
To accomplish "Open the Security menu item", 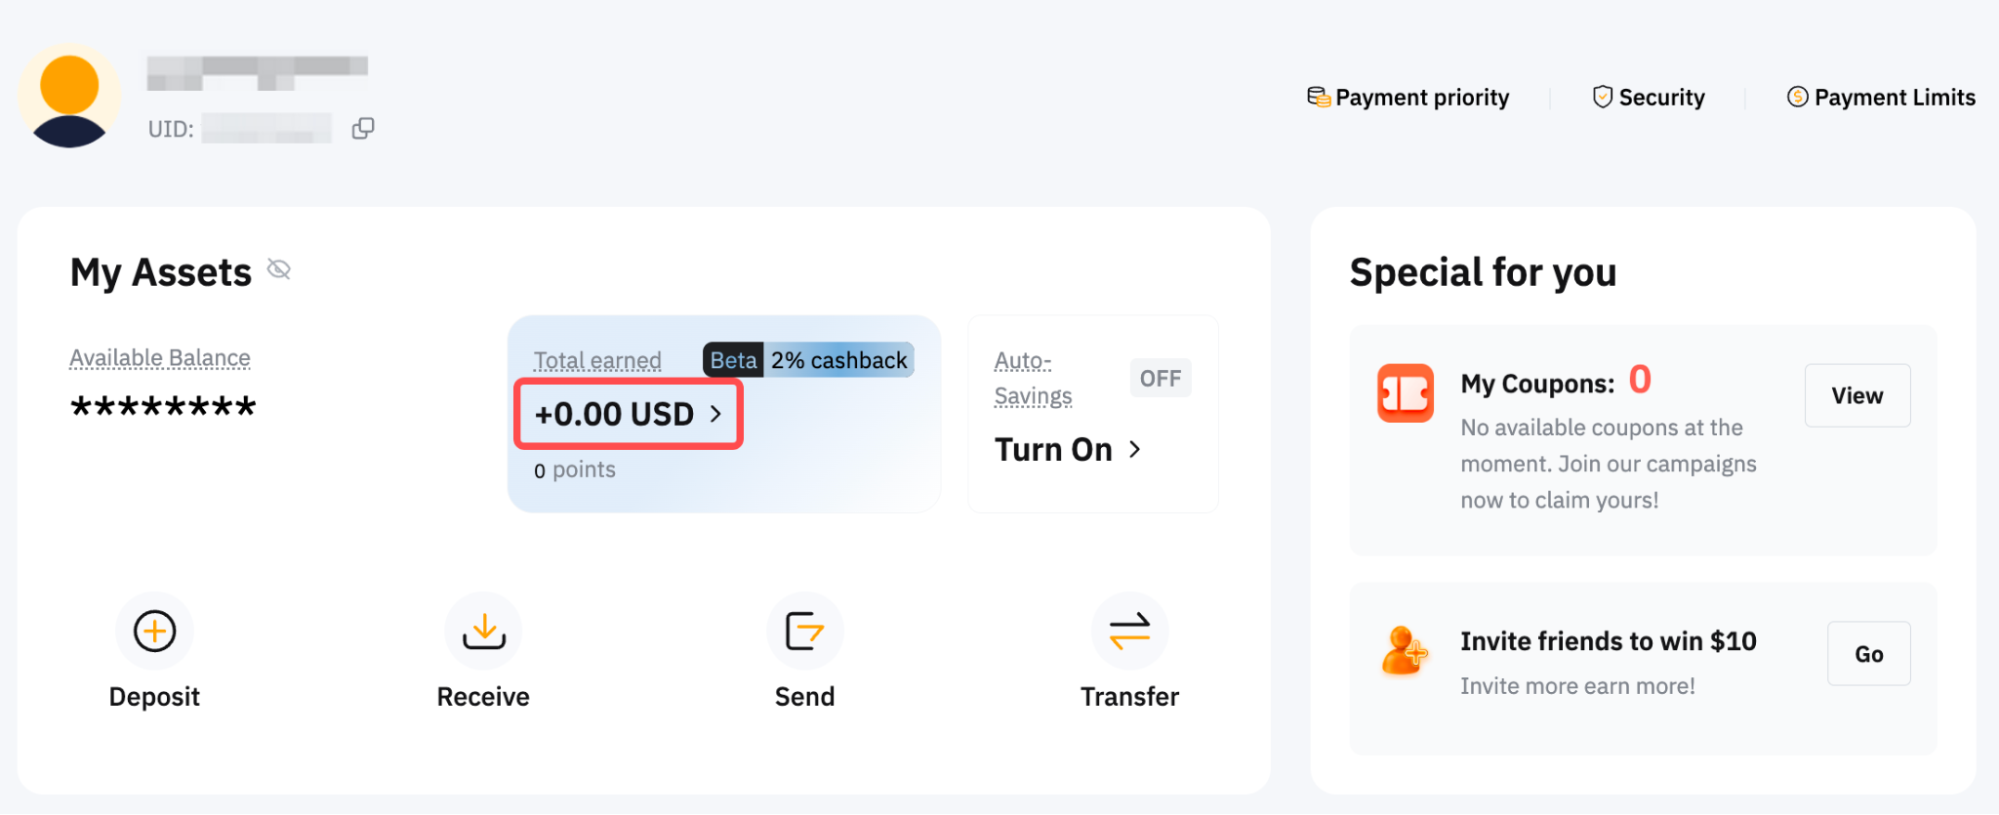I will pos(1648,97).
